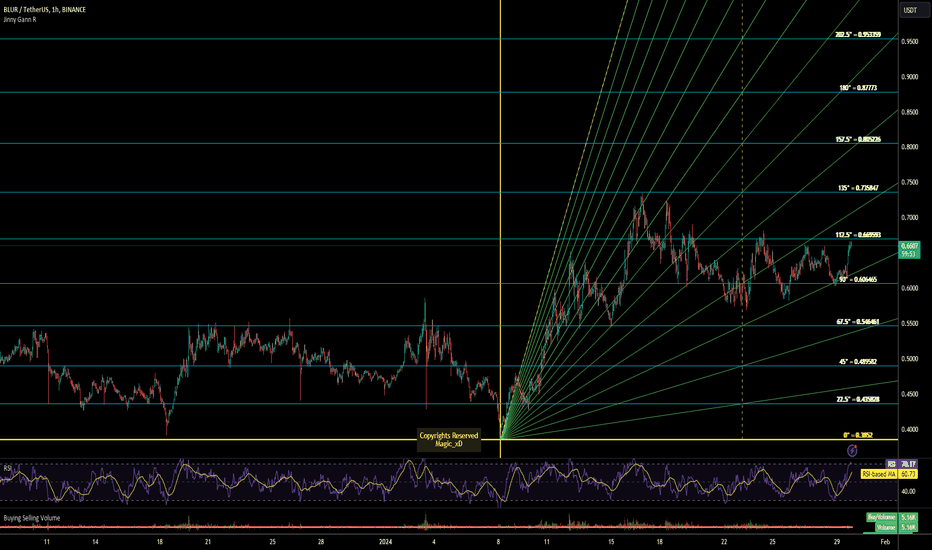Click the 112.5° Gann level label
The height and width of the screenshot is (550, 932).
click(x=858, y=235)
